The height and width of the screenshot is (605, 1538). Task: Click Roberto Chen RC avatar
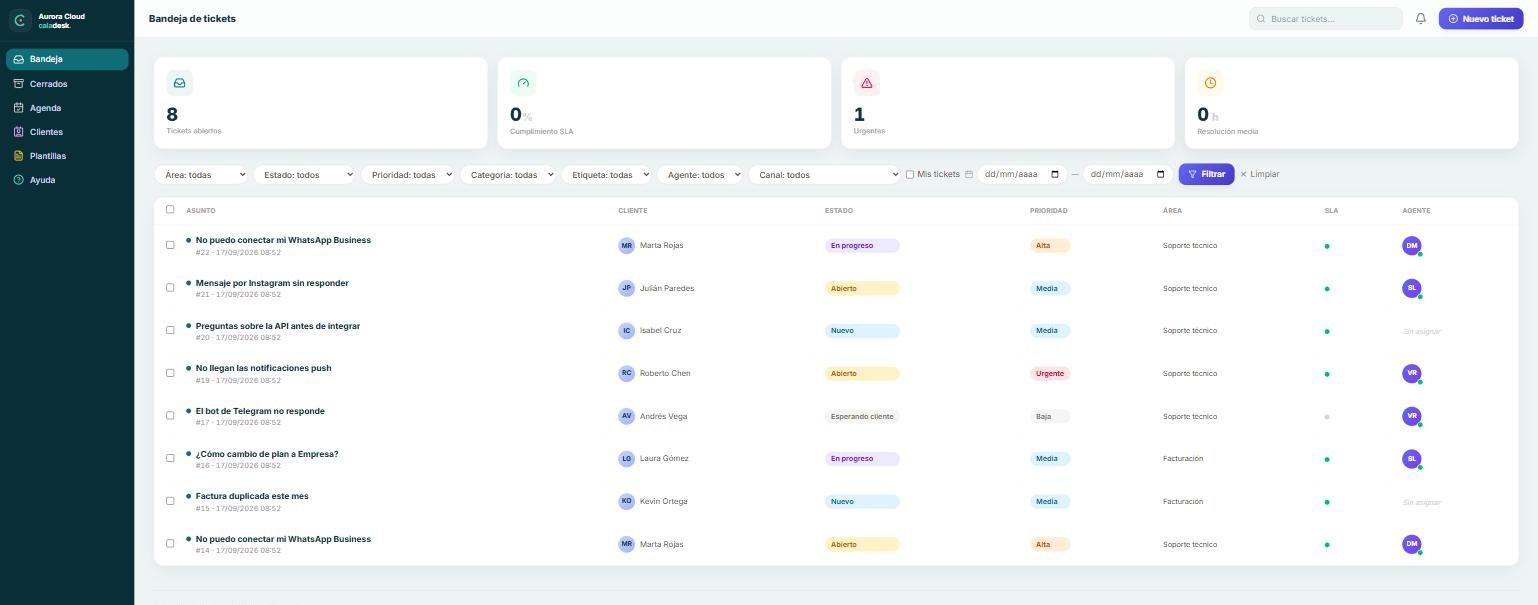(x=626, y=373)
